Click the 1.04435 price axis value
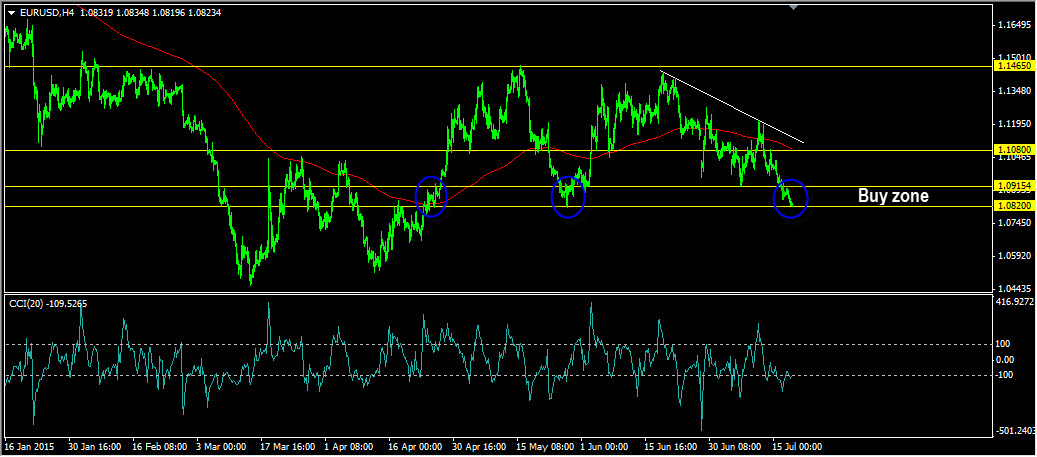1037x457 pixels. coord(1015,288)
